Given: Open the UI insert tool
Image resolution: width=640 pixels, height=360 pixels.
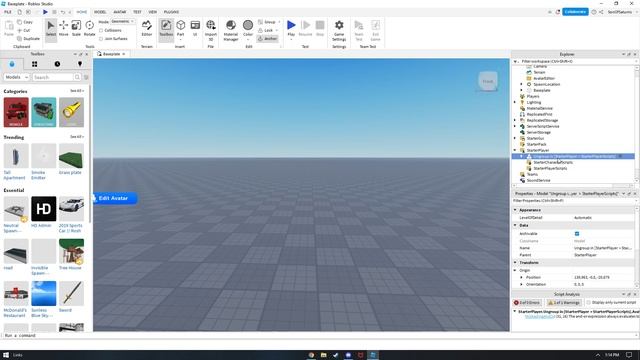Looking at the screenshot, I should tap(195, 29).
